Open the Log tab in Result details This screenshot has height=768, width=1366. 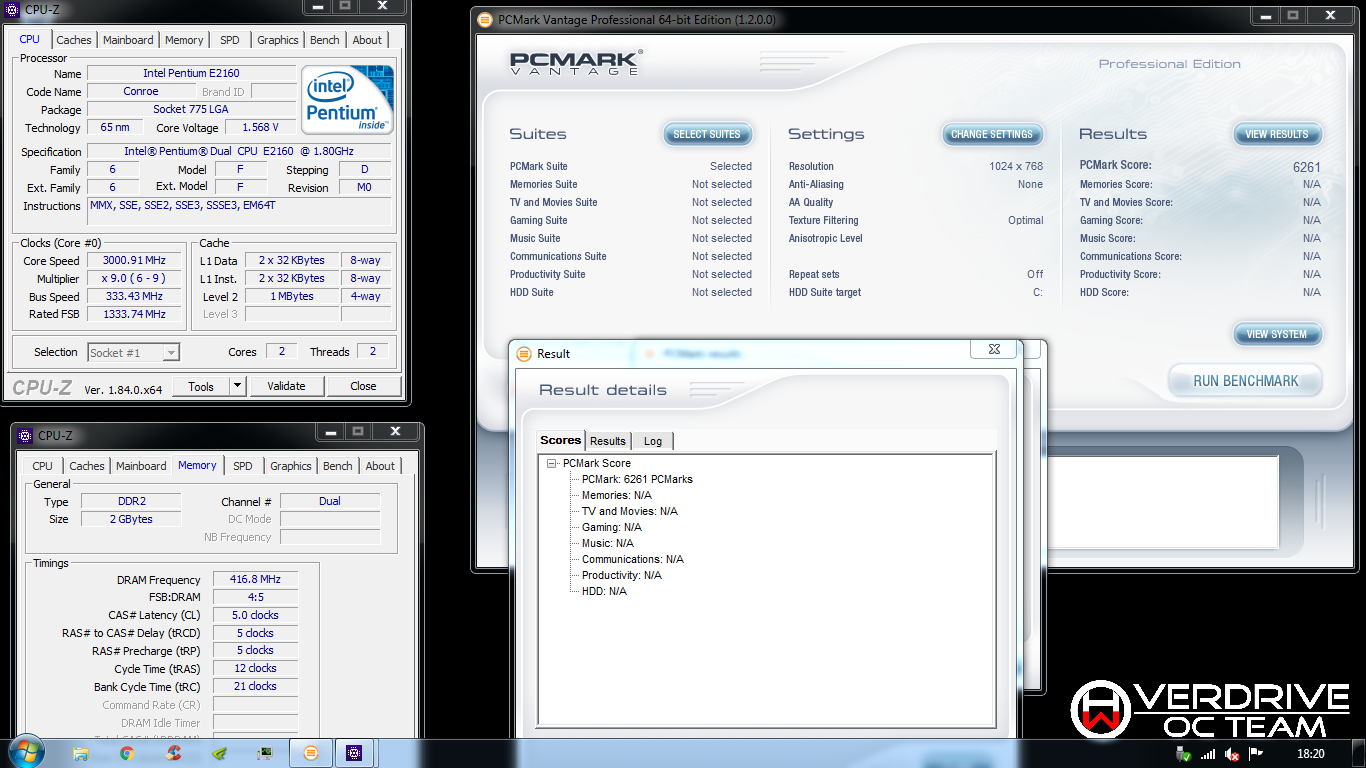653,441
